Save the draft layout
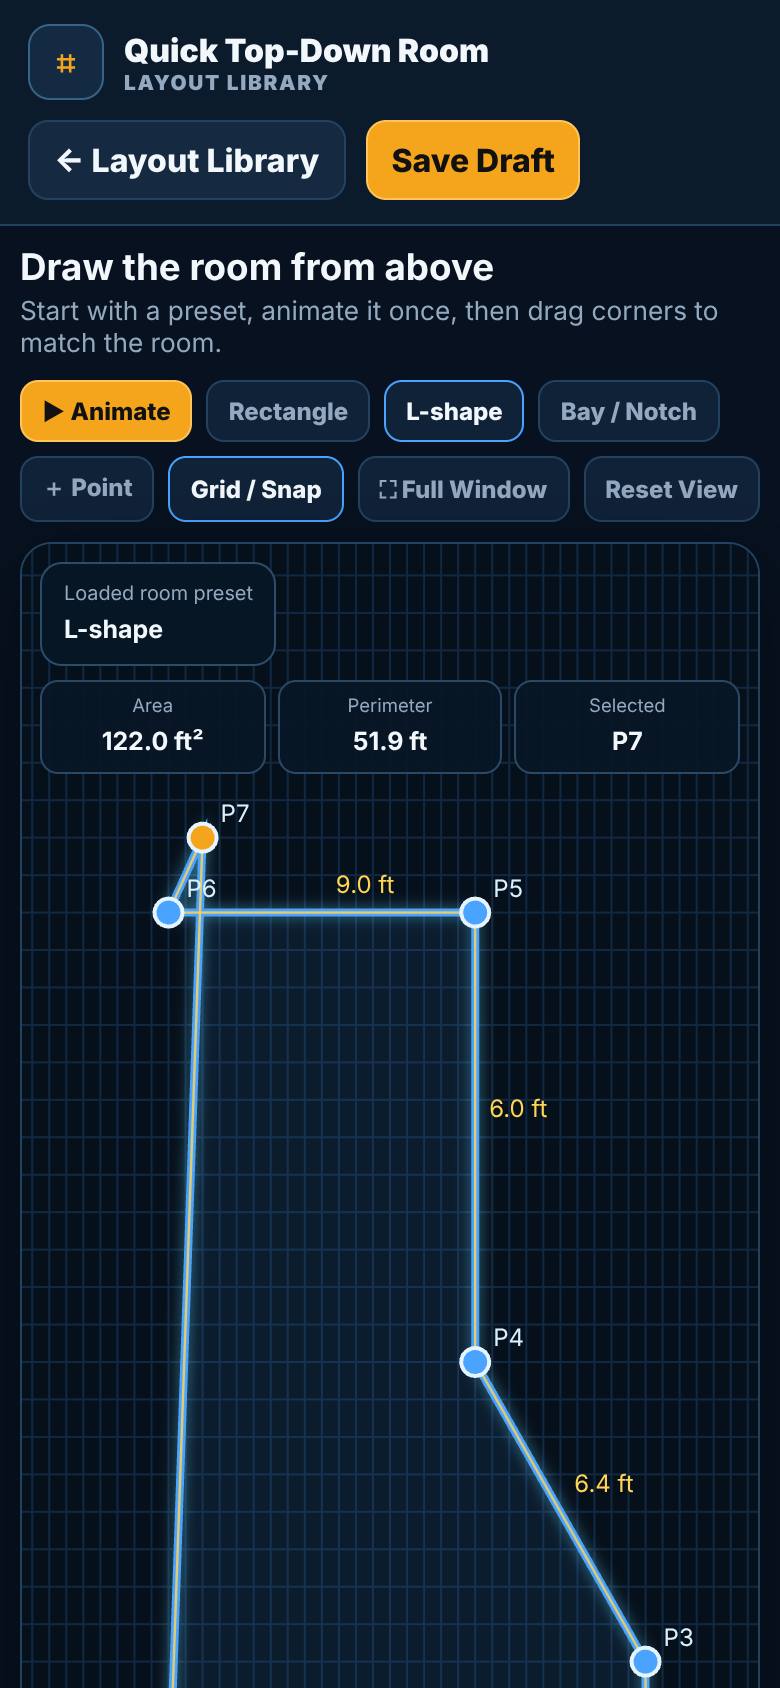 pos(473,160)
